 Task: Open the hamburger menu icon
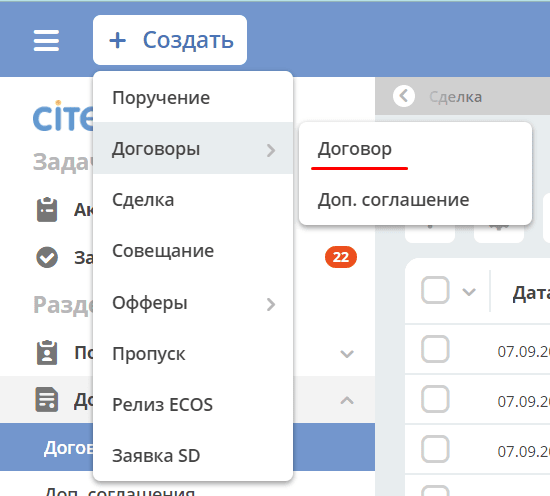pos(46,40)
